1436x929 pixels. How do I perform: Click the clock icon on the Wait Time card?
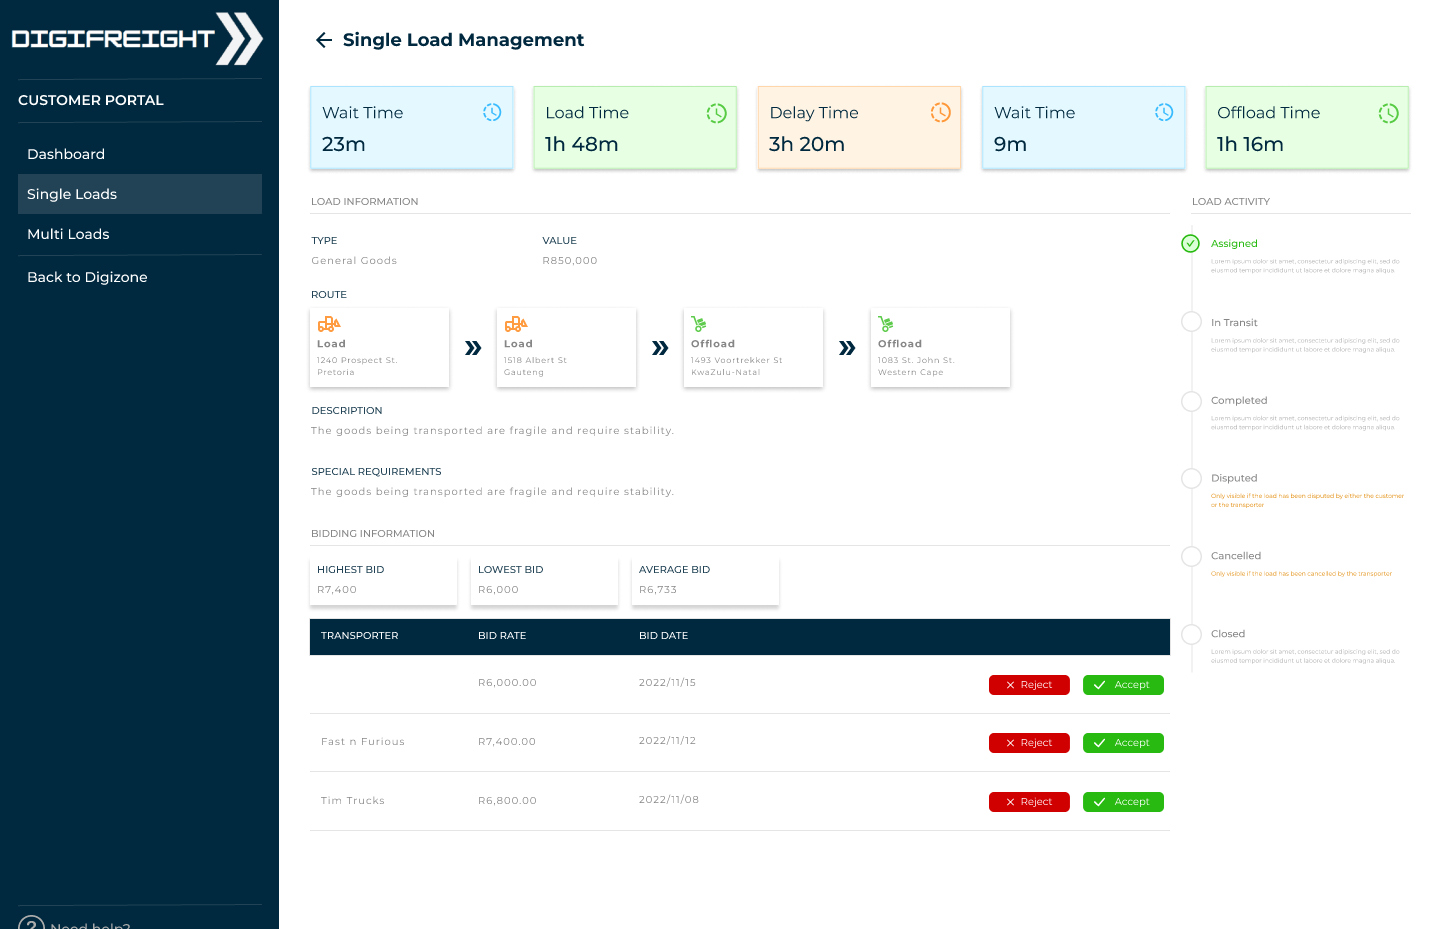(492, 113)
